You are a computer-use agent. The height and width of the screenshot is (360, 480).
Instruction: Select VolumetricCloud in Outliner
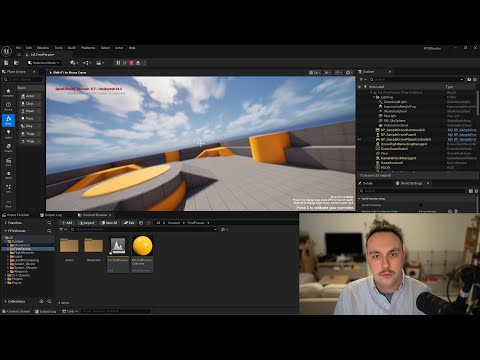pyautogui.click(x=395, y=125)
